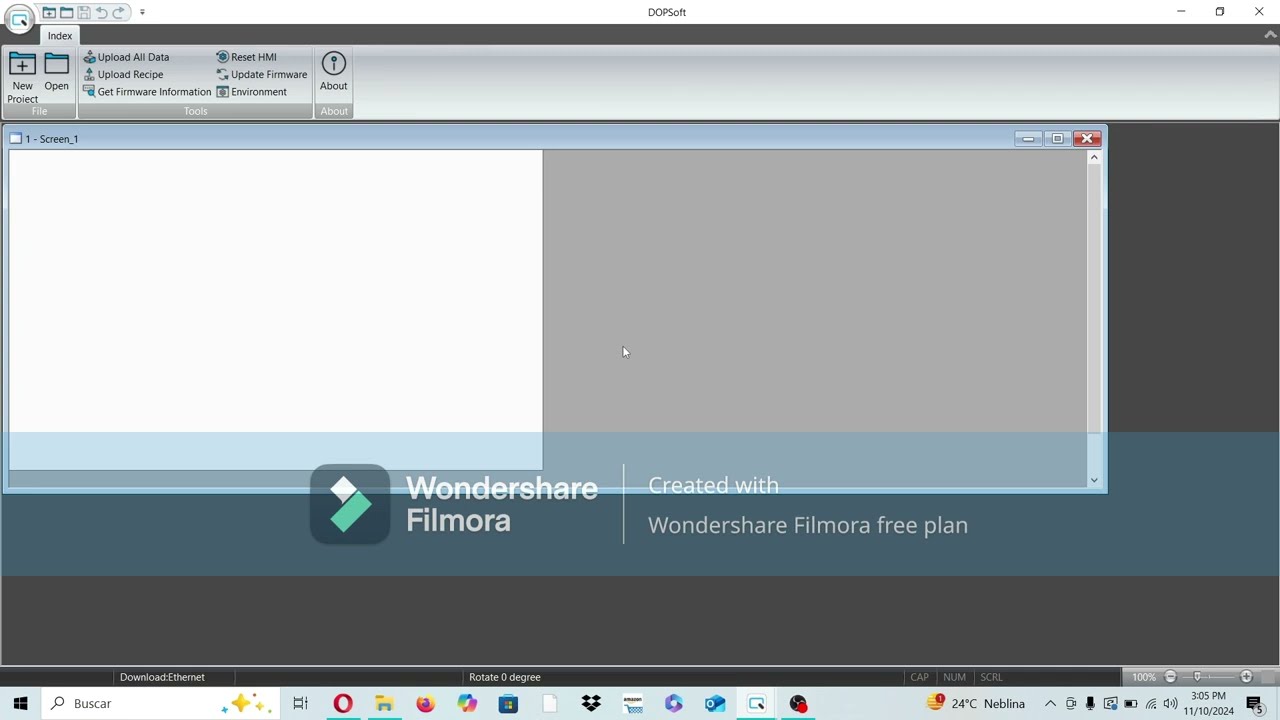Screen dimensions: 1280x720
Task: Close the Screen_1 child window
Action: coord(1087,139)
